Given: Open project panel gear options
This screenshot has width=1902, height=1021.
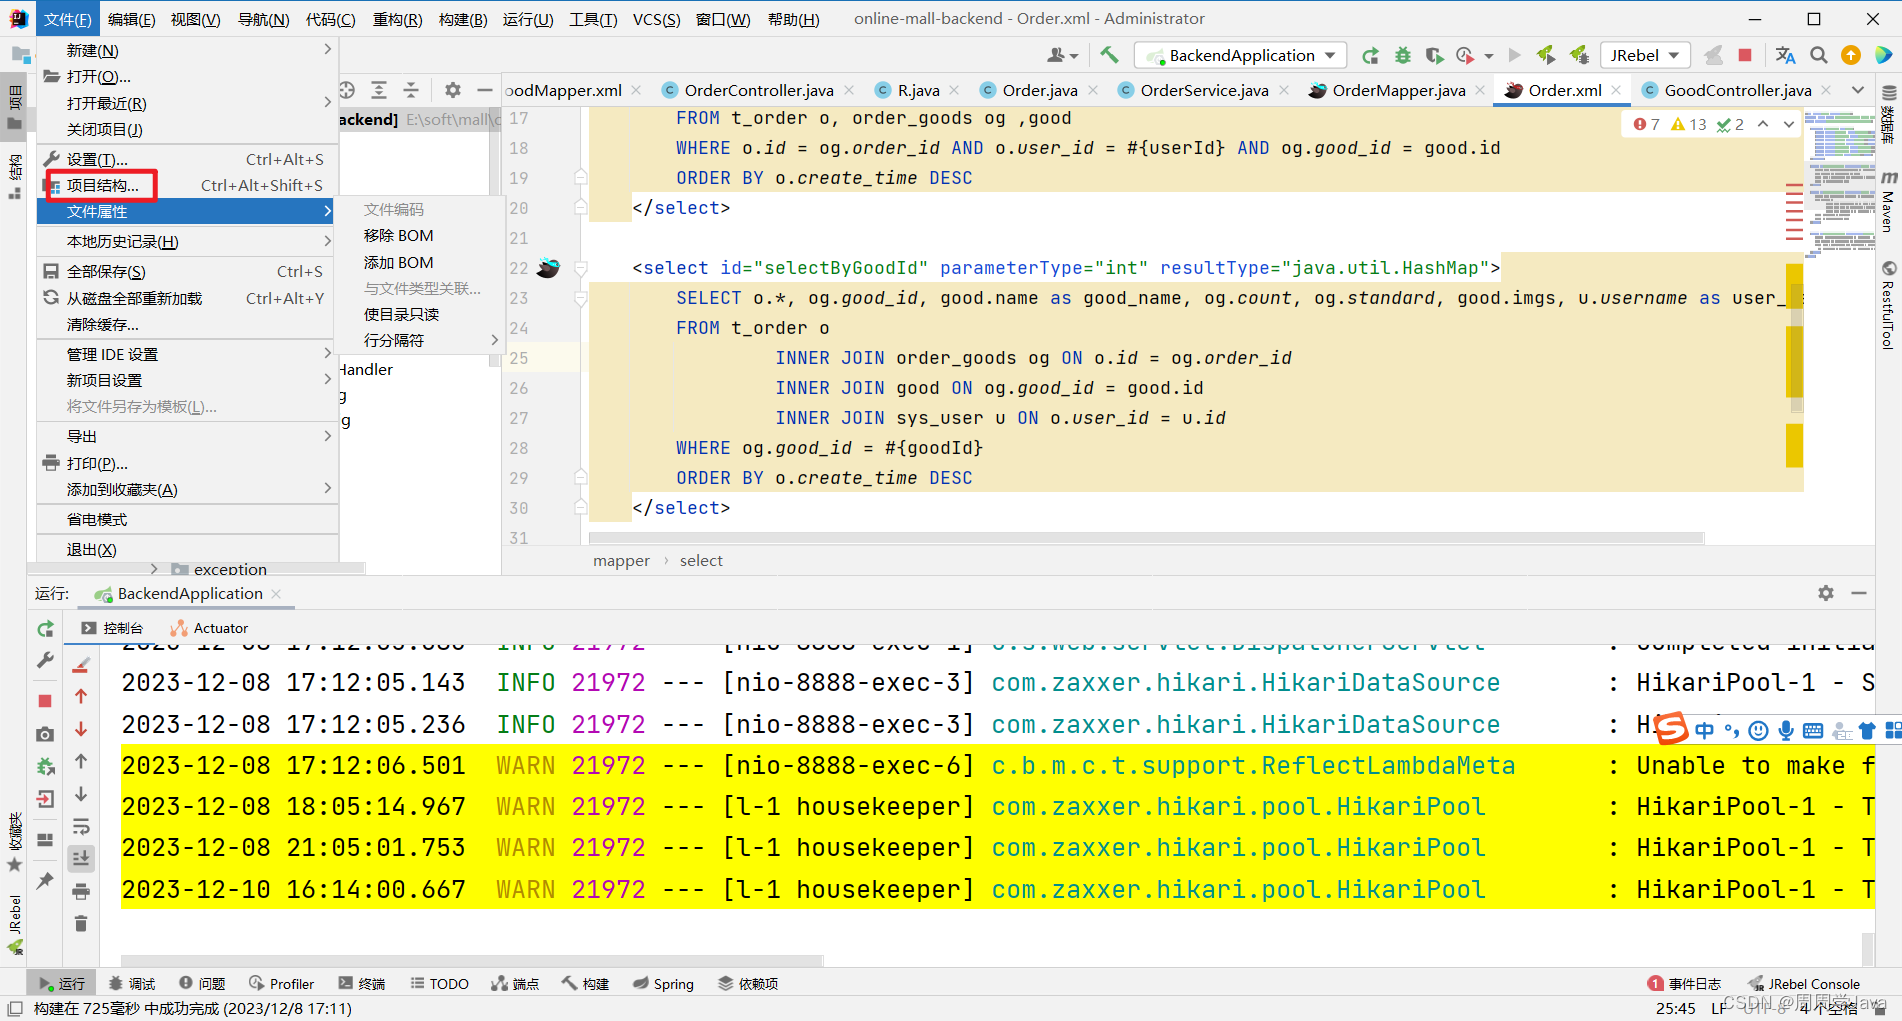Looking at the screenshot, I should (x=453, y=90).
